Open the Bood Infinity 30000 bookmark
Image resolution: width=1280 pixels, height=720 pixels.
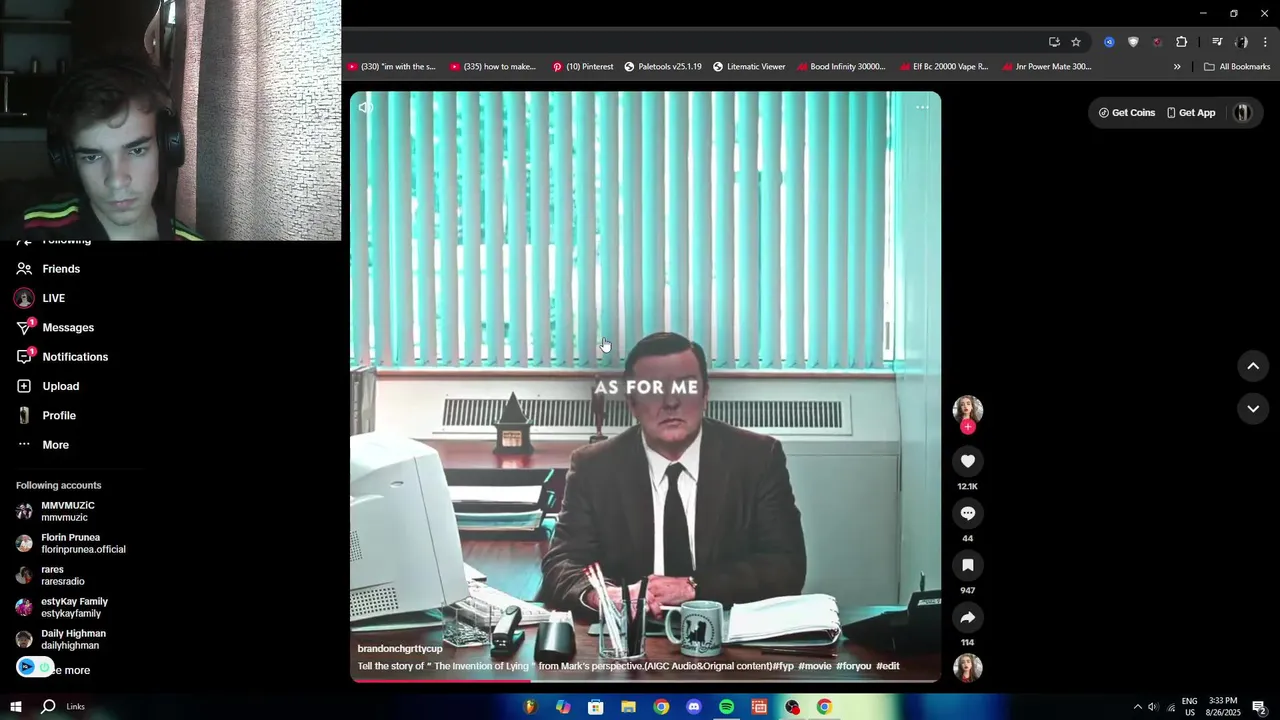tap(841, 67)
